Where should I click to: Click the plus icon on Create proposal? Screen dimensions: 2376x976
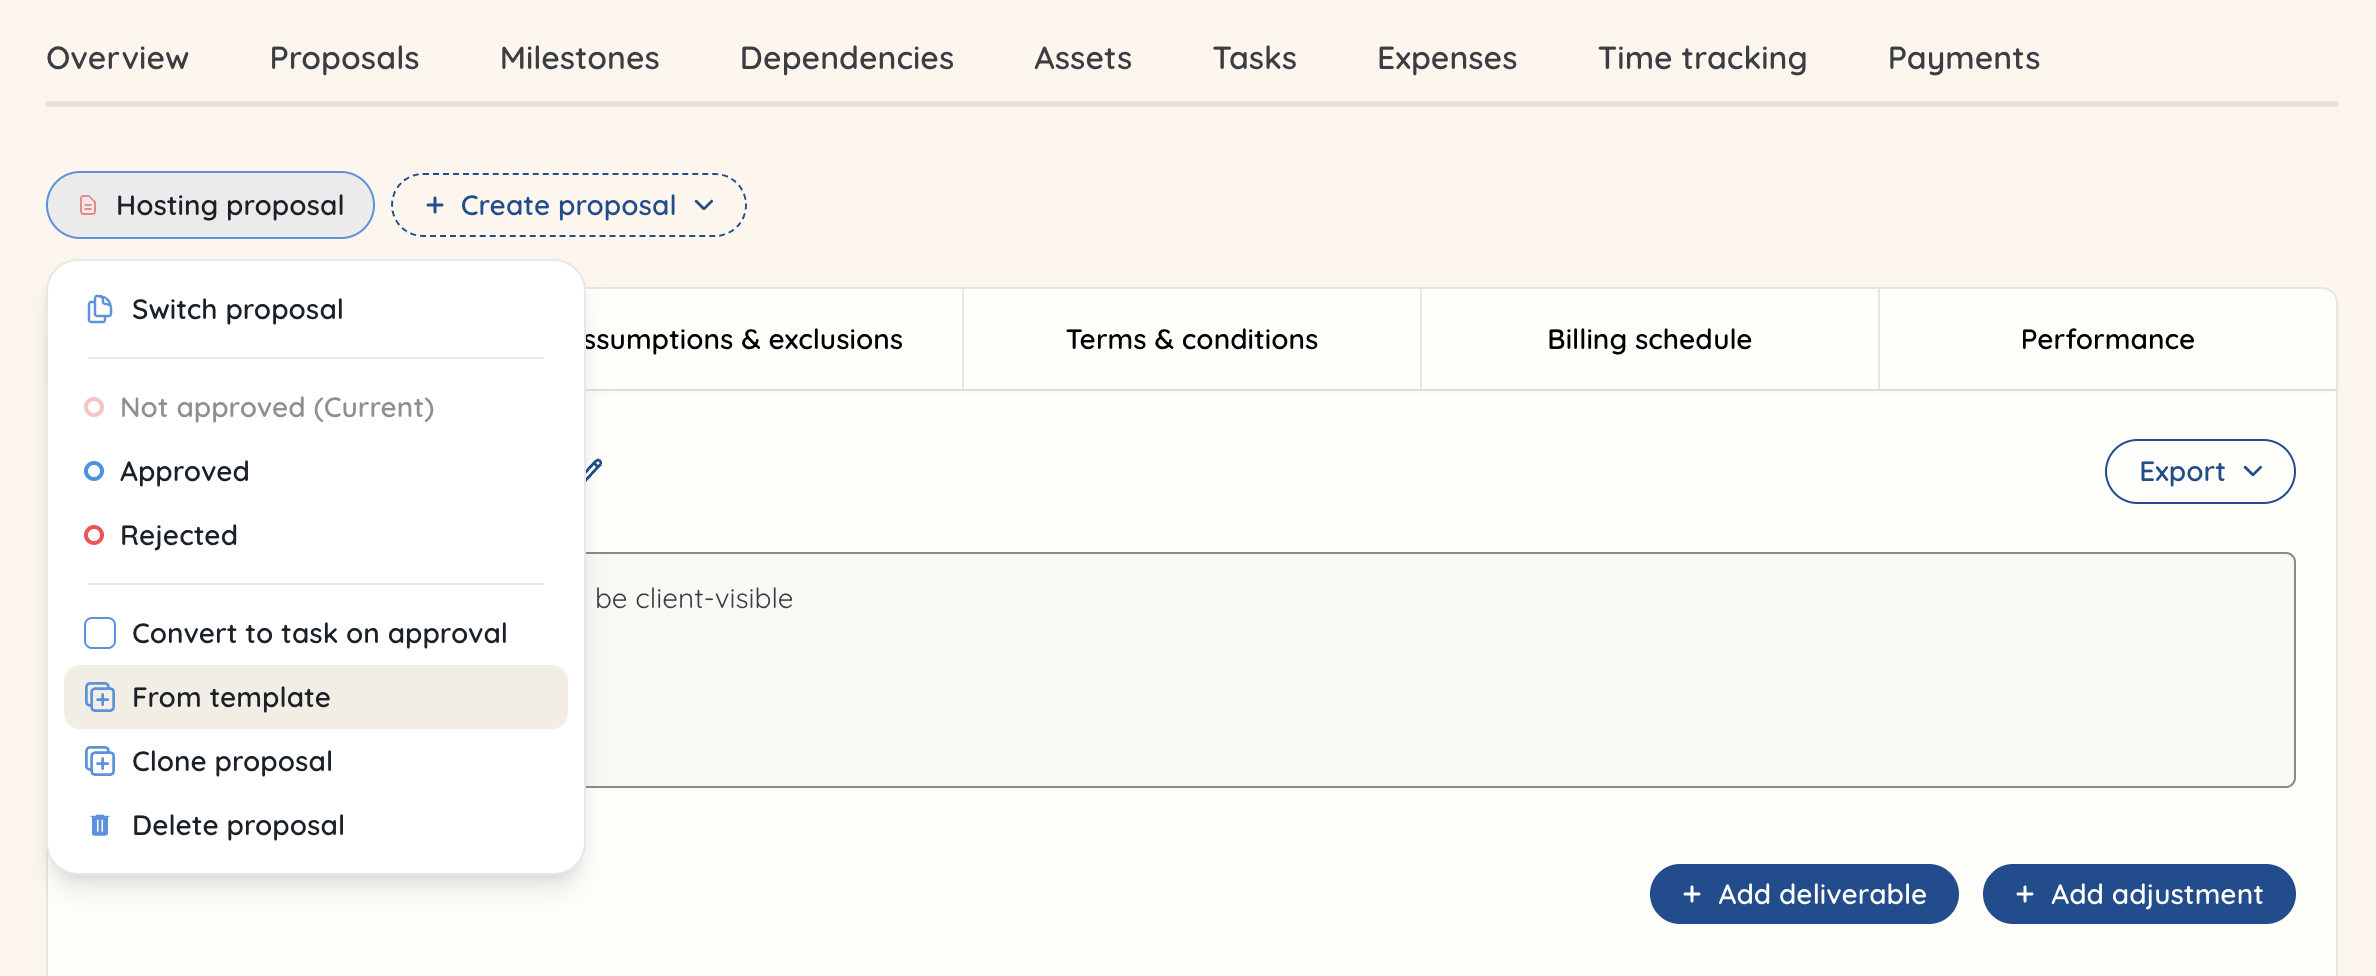click(435, 205)
